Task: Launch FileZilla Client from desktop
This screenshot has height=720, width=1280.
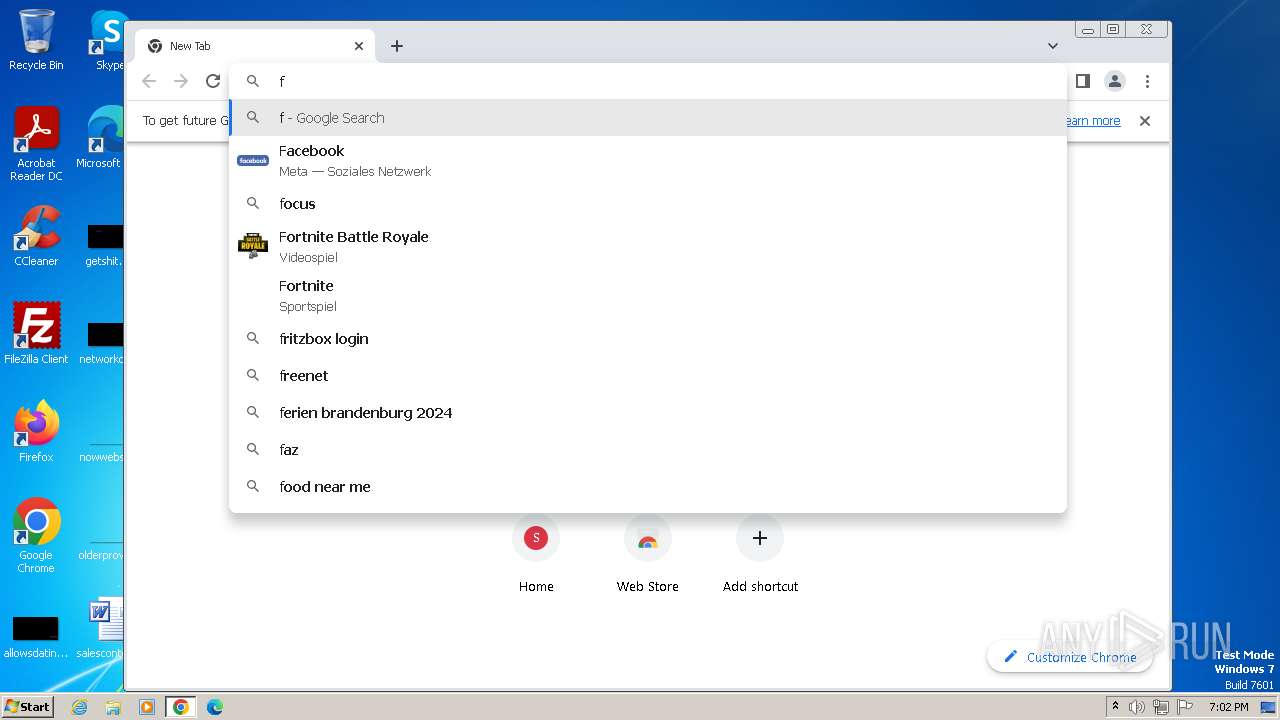Action: [x=36, y=333]
